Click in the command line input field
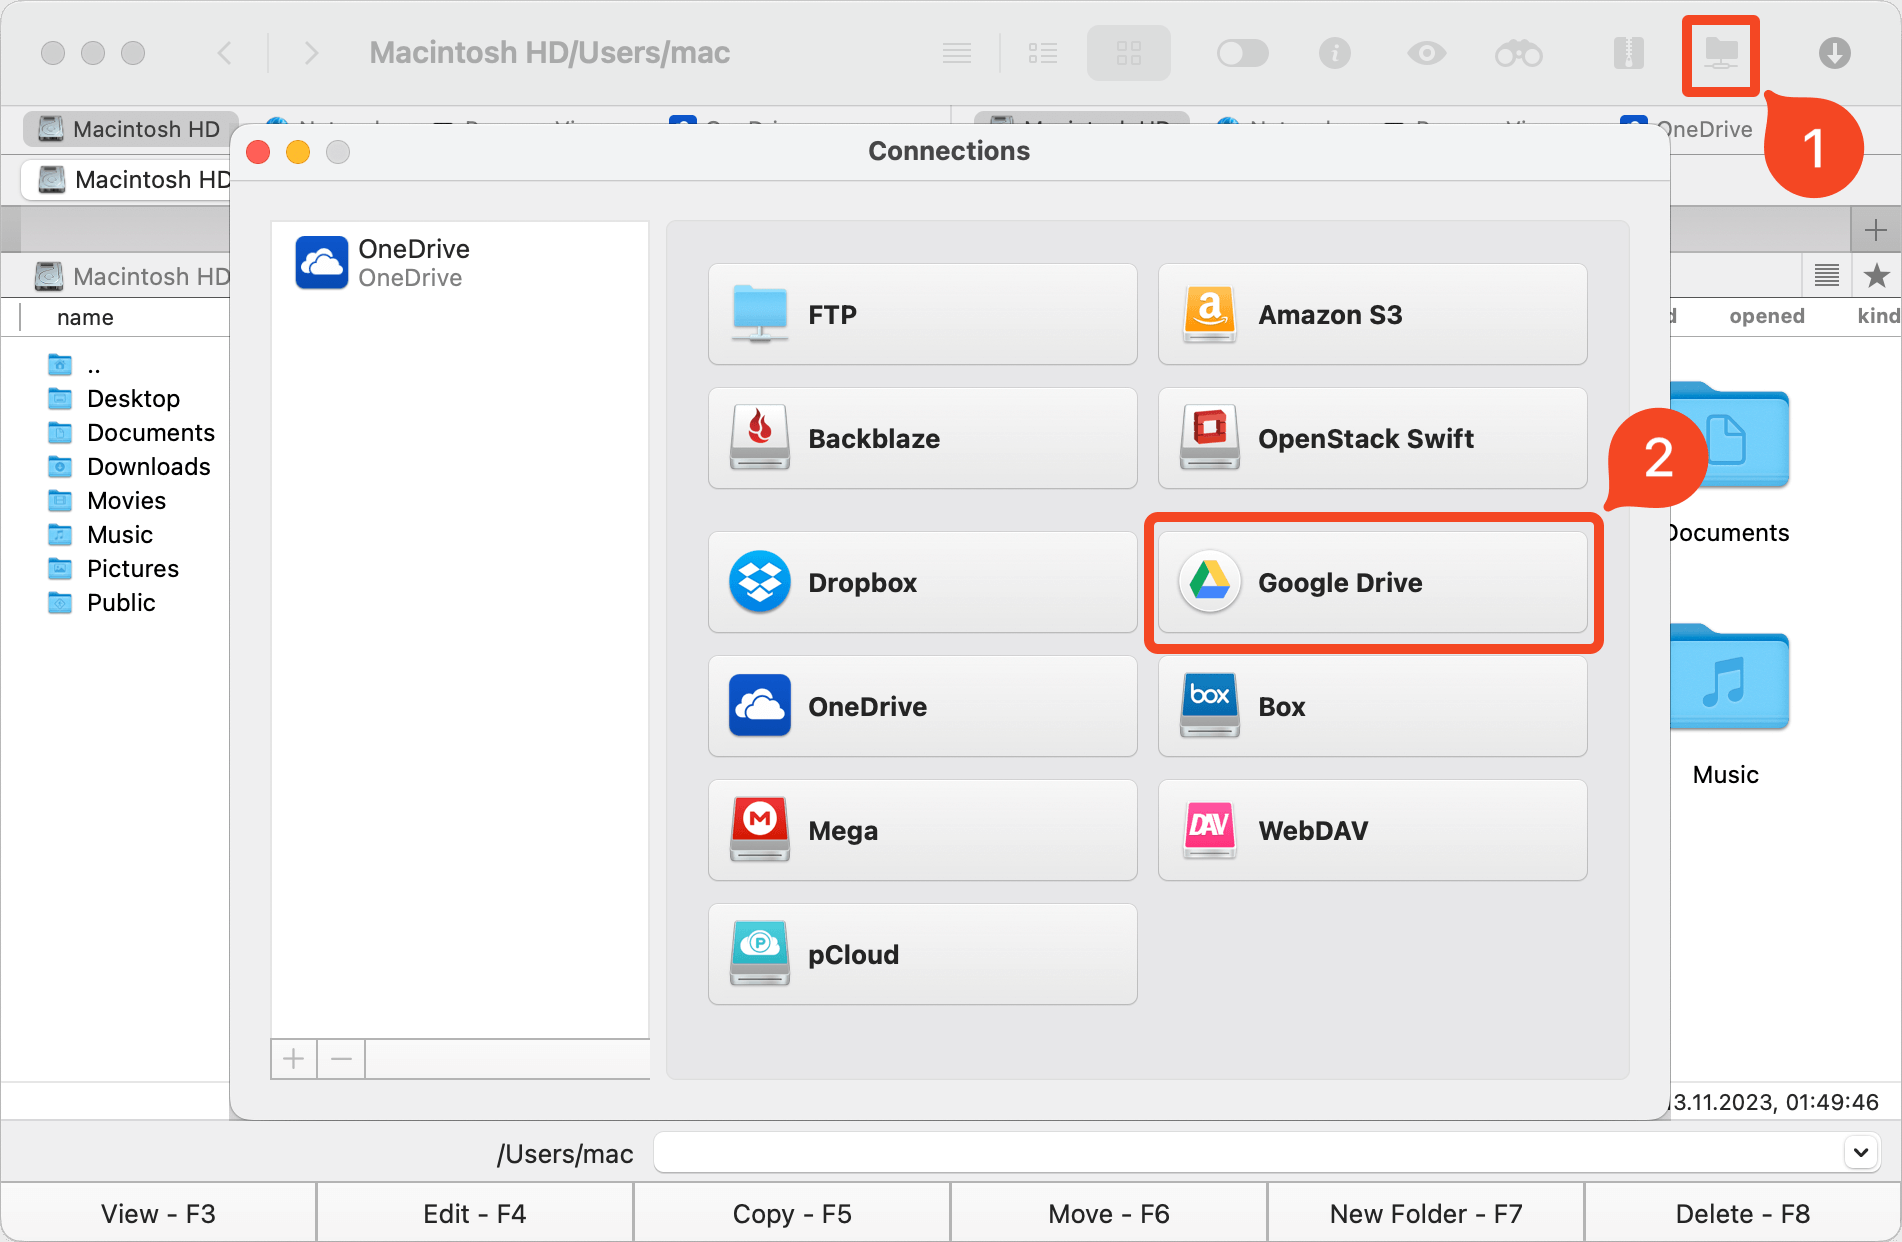This screenshot has height=1242, width=1902. (x=1248, y=1152)
